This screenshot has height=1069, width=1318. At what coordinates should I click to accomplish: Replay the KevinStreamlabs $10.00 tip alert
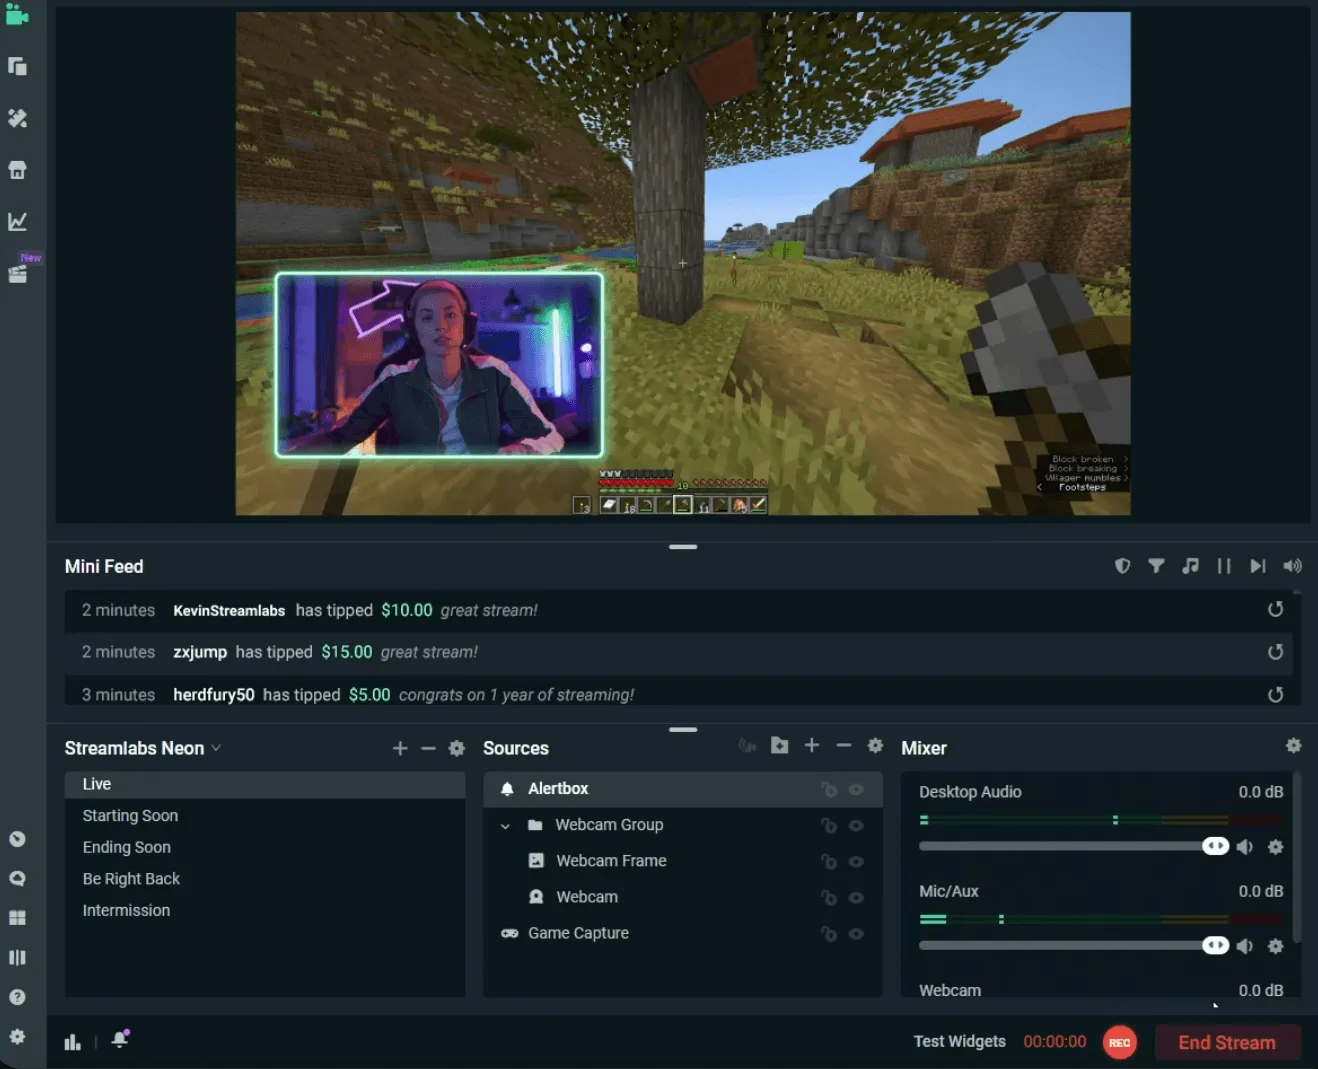click(x=1275, y=609)
